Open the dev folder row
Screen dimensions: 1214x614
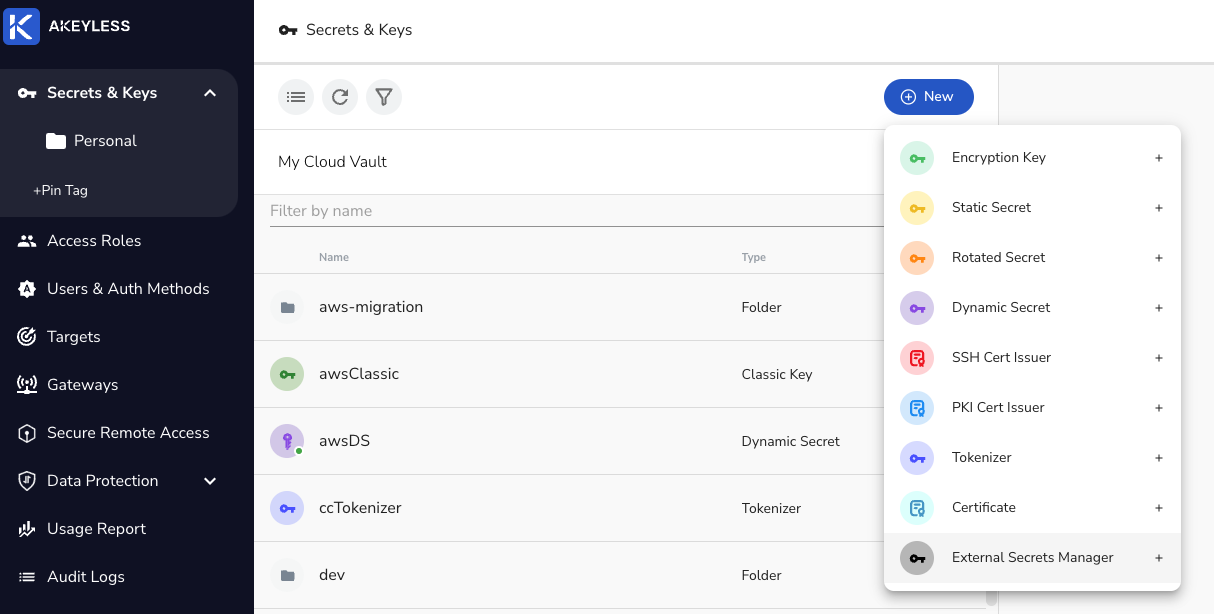coord(620,575)
